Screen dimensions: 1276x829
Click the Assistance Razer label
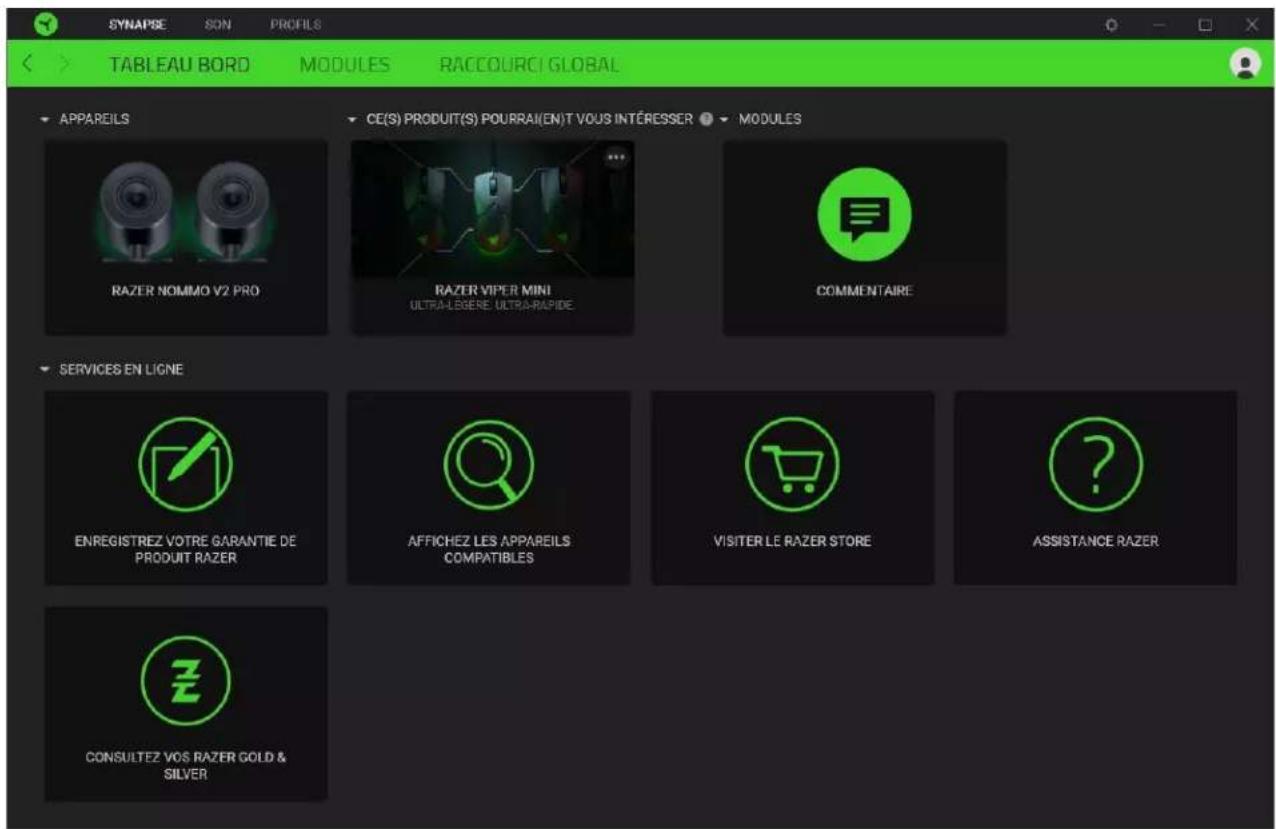[x=1096, y=541]
